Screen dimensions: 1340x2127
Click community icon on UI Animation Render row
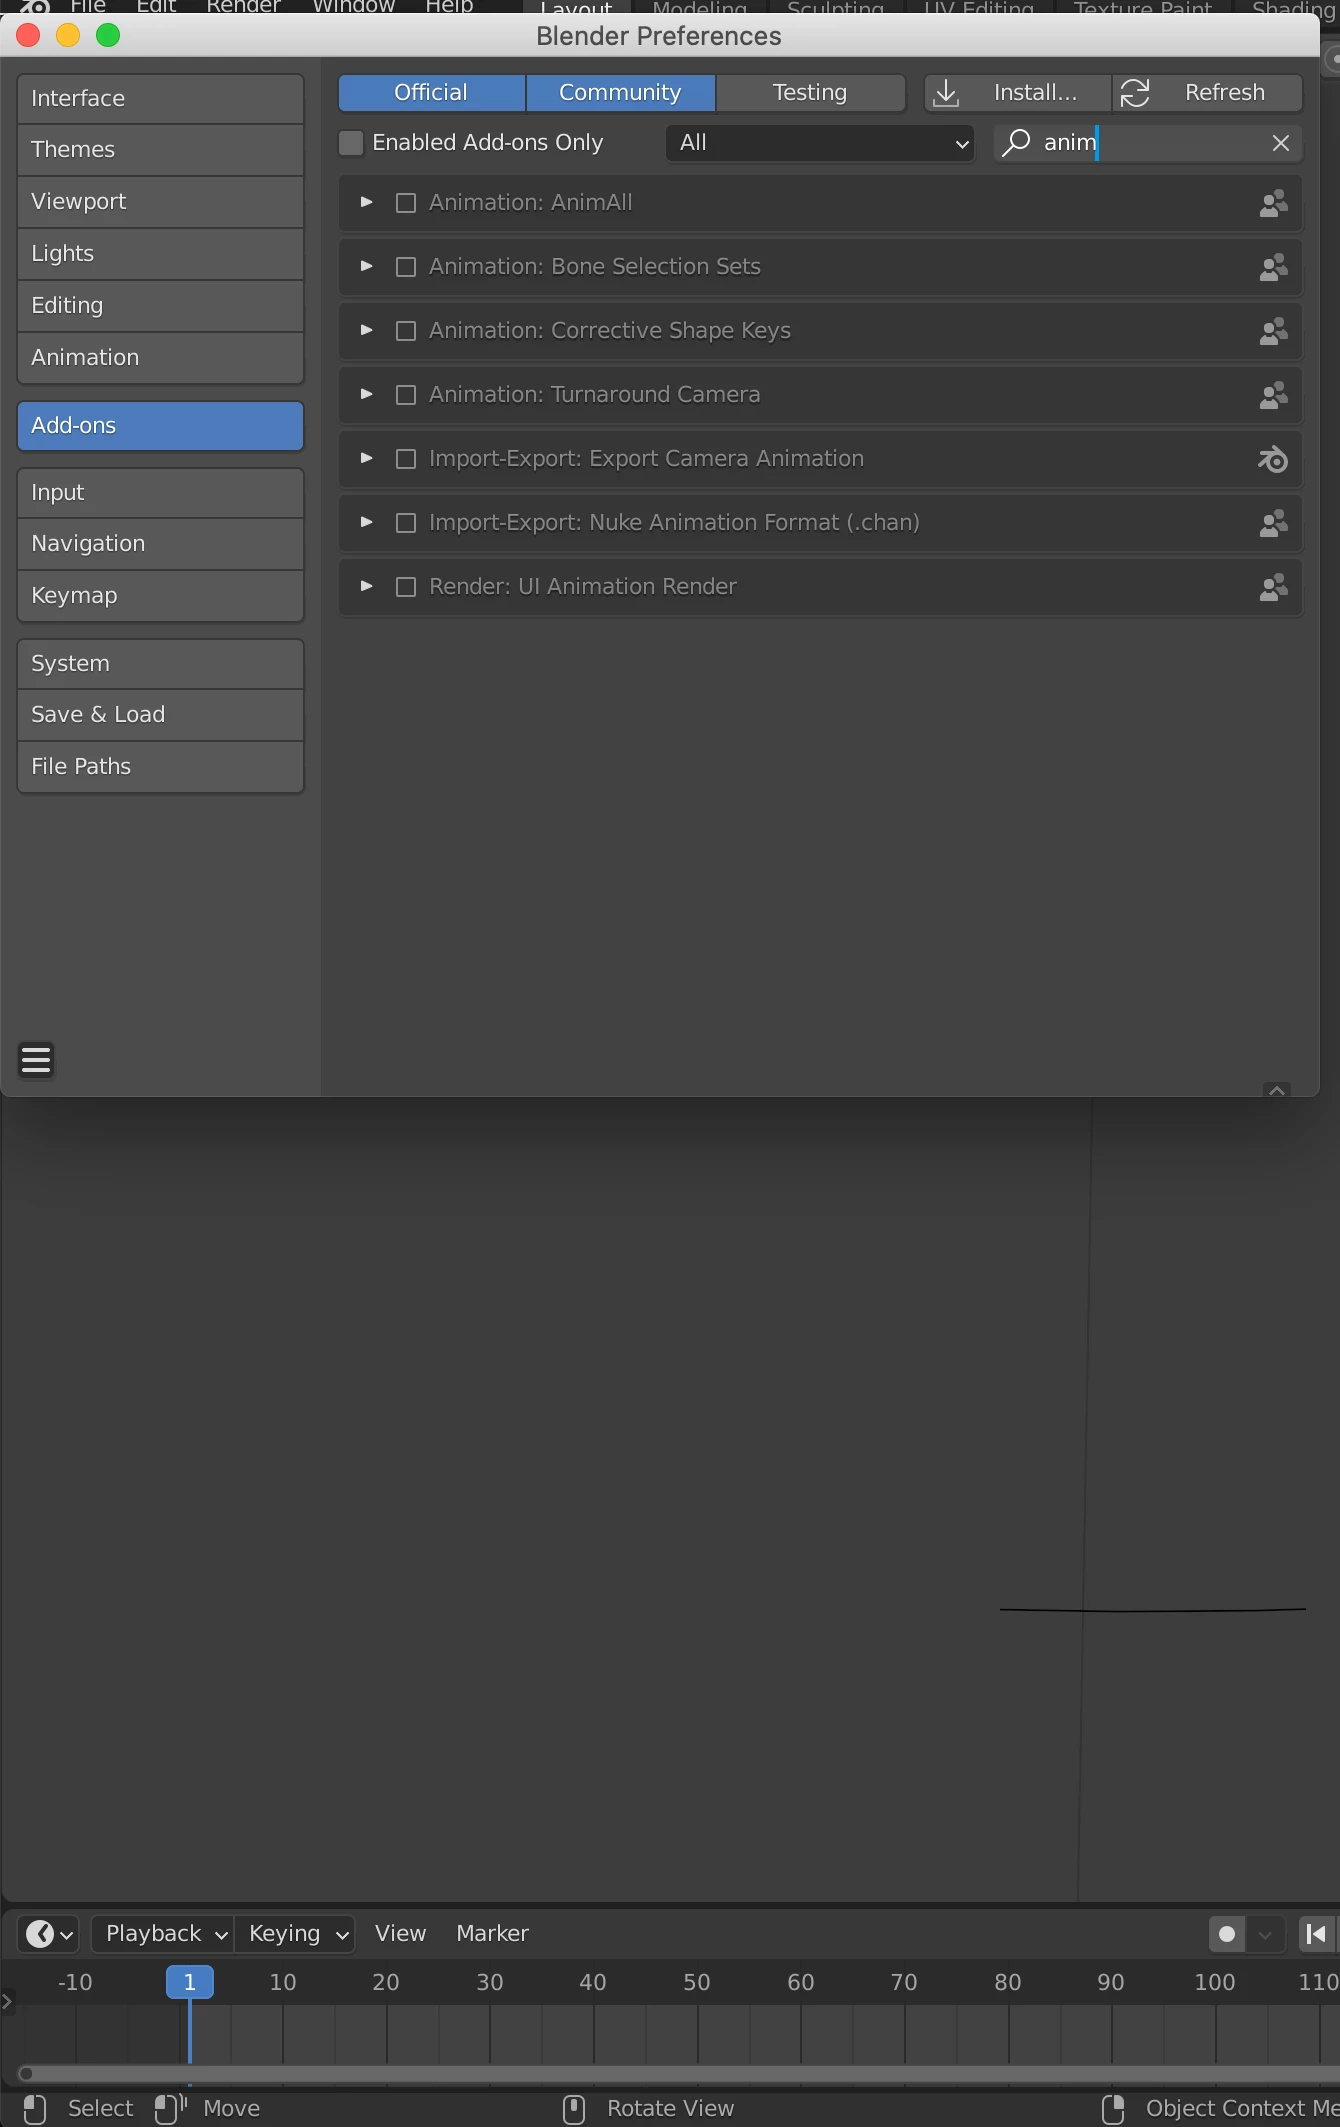point(1273,588)
